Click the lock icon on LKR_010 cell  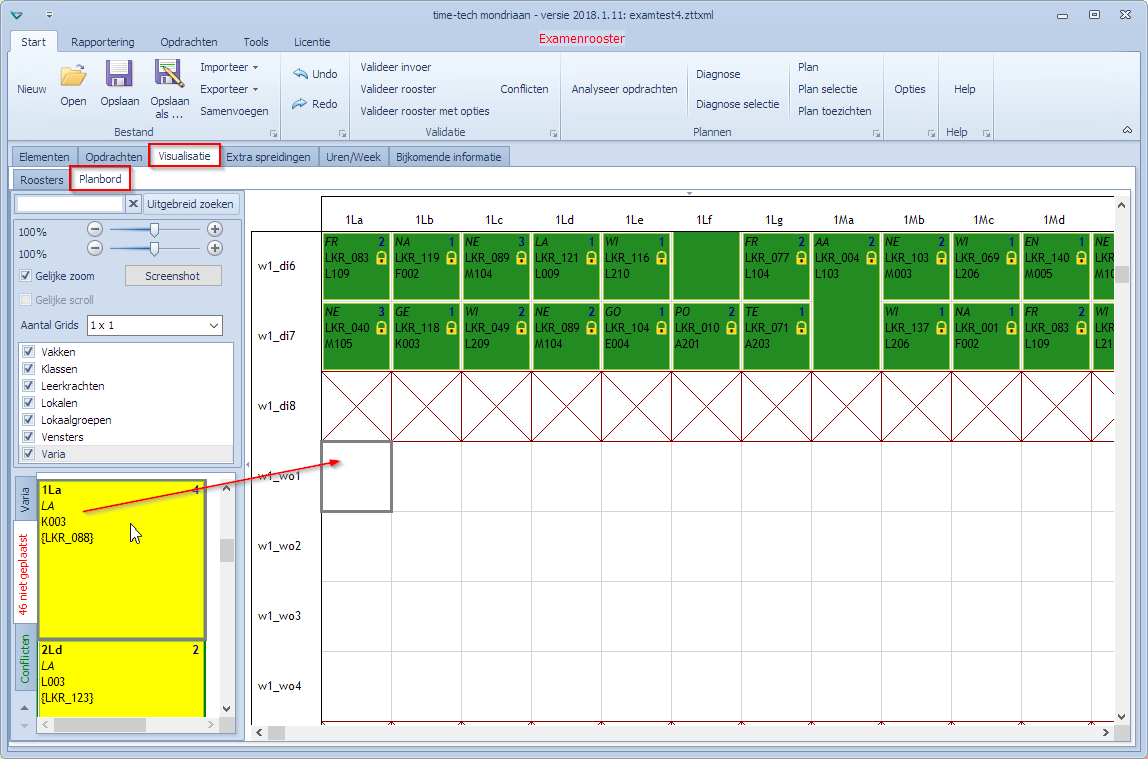pos(731,328)
